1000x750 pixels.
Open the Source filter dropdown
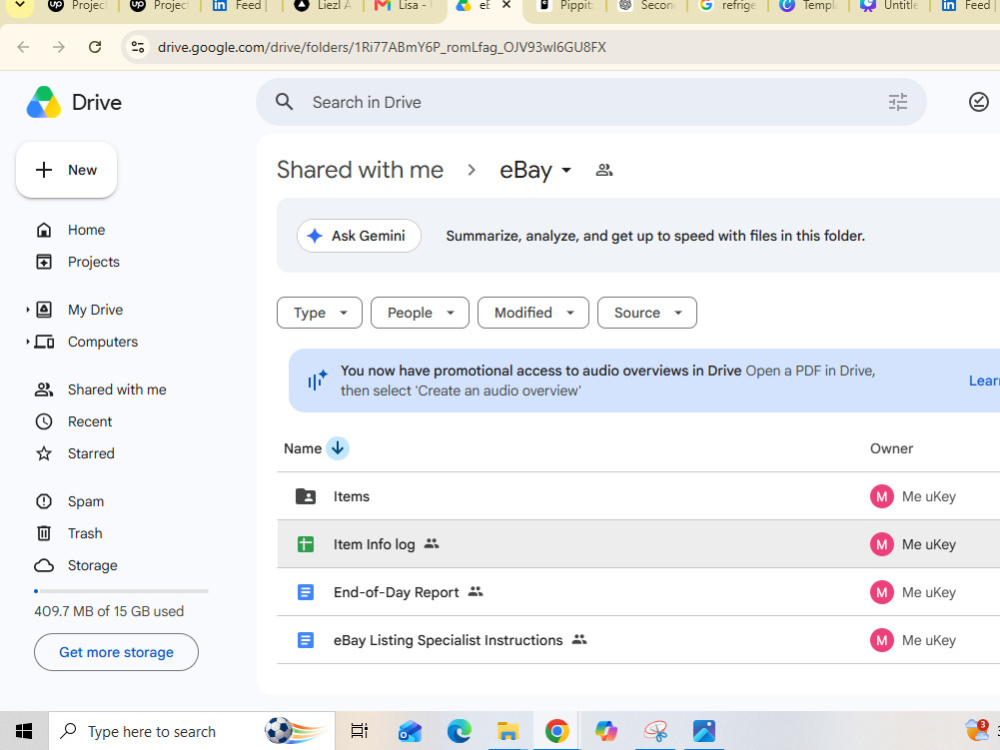pos(647,312)
